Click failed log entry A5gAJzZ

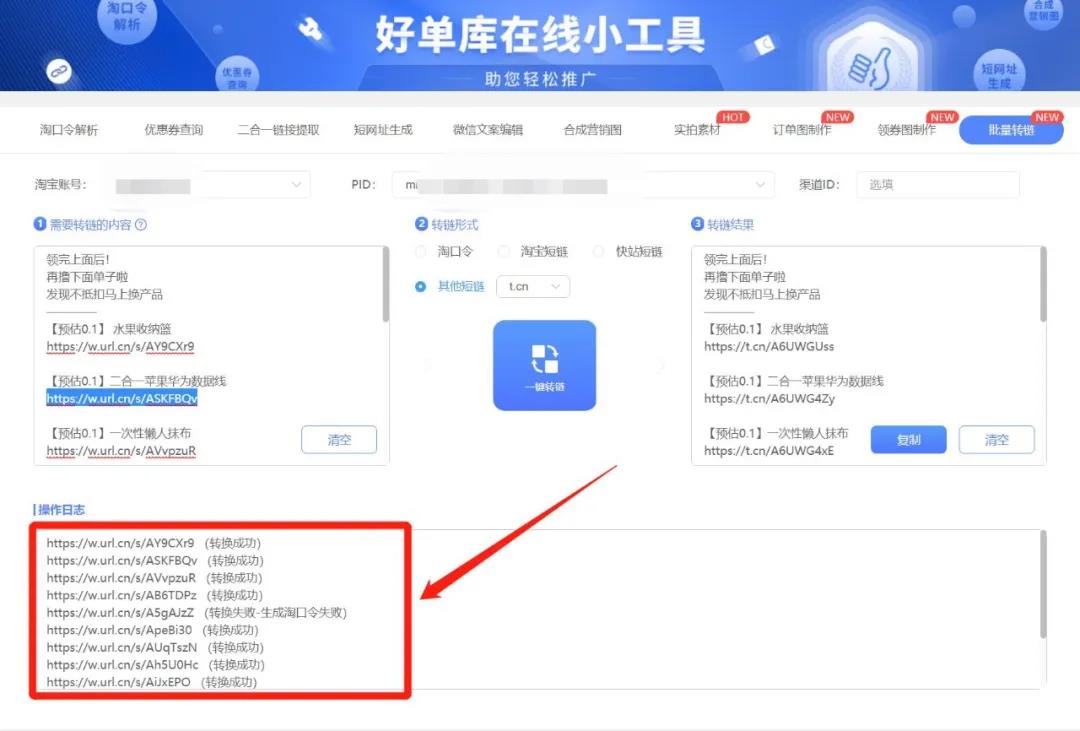196,612
